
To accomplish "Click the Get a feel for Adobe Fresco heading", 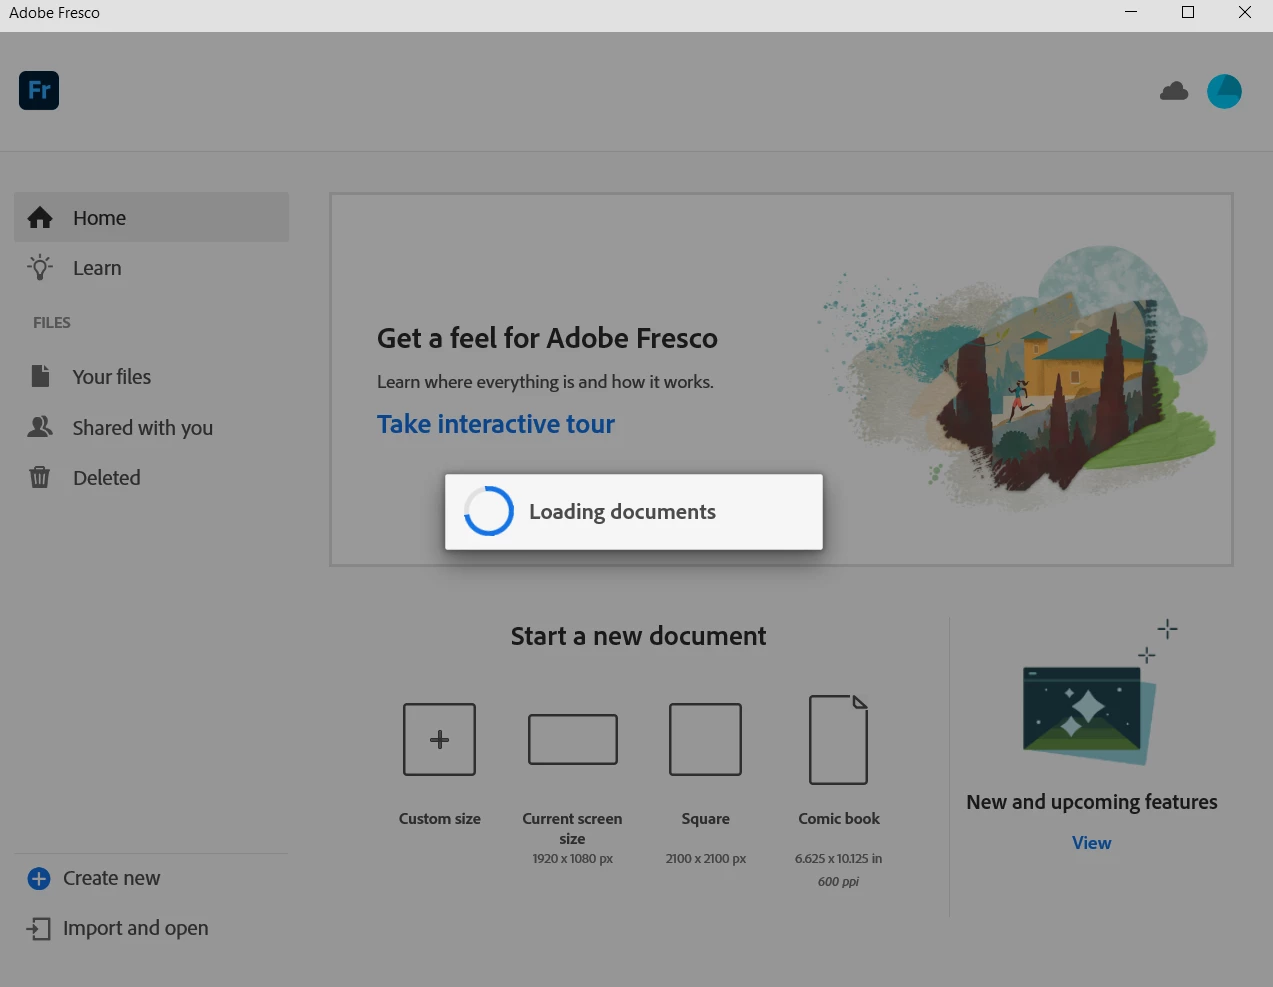I will point(547,338).
